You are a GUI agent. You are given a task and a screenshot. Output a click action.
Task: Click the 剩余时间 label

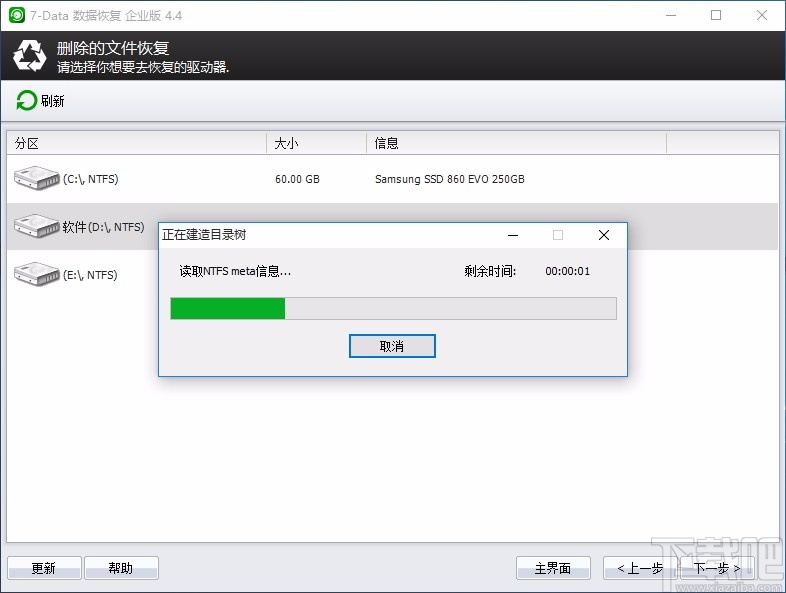tap(490, 271)
